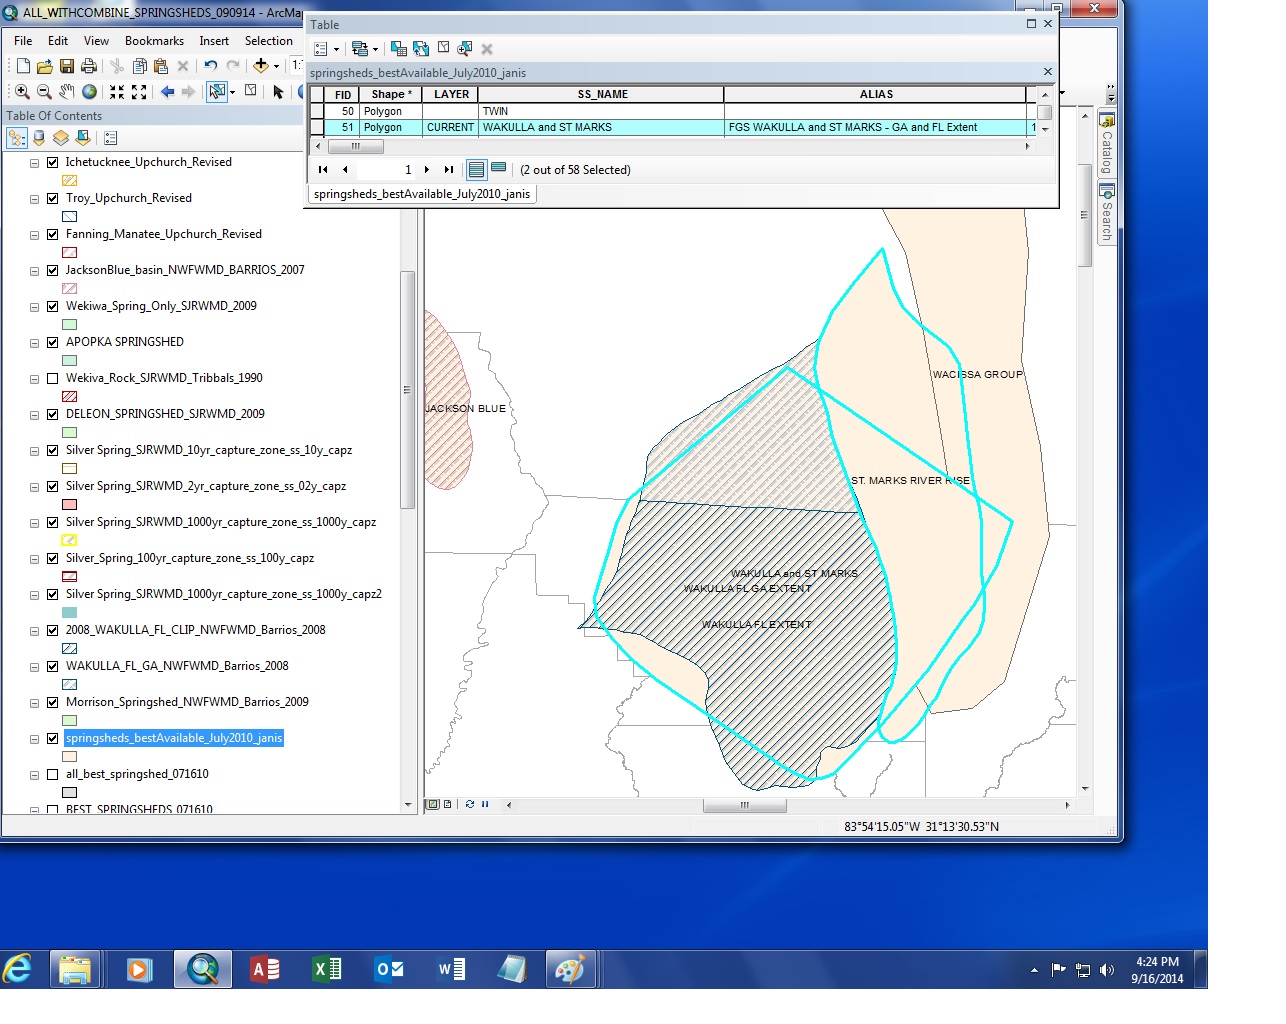Move to last record button
The height and width of the screenshot is (1024, 1286).
click(x=449, y=169)
